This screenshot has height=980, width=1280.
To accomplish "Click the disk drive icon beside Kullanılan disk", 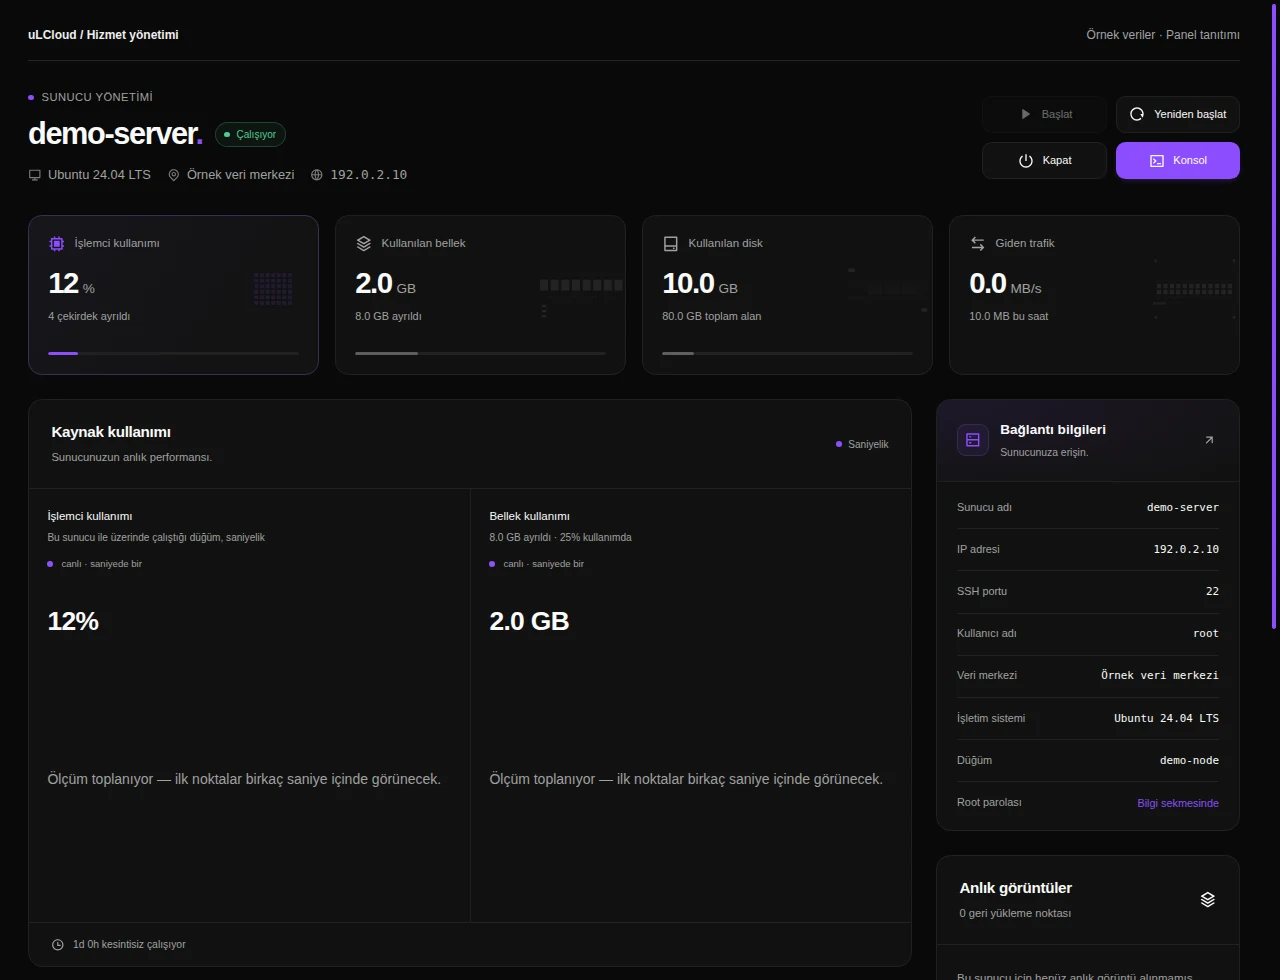I will (671, 243).
